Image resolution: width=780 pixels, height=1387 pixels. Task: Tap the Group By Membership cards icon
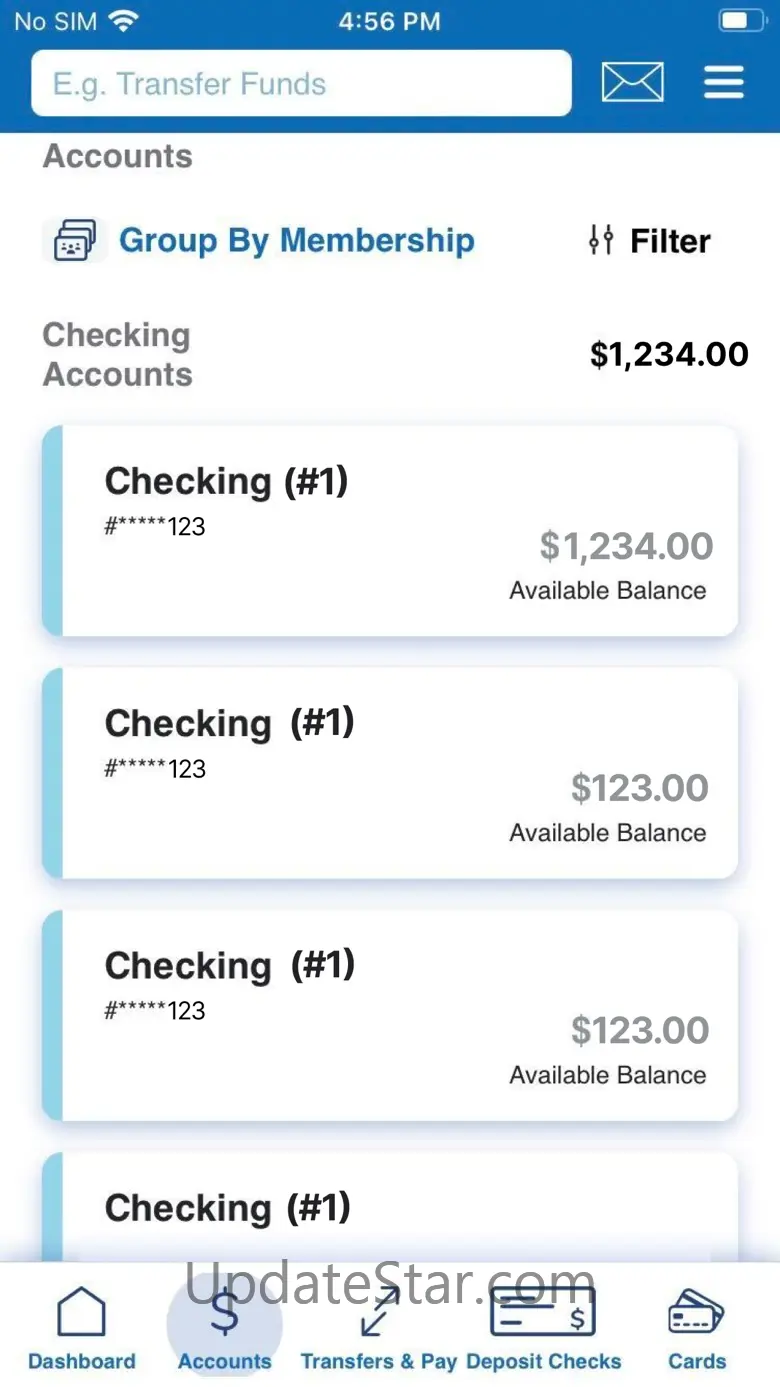coord(74,241)
